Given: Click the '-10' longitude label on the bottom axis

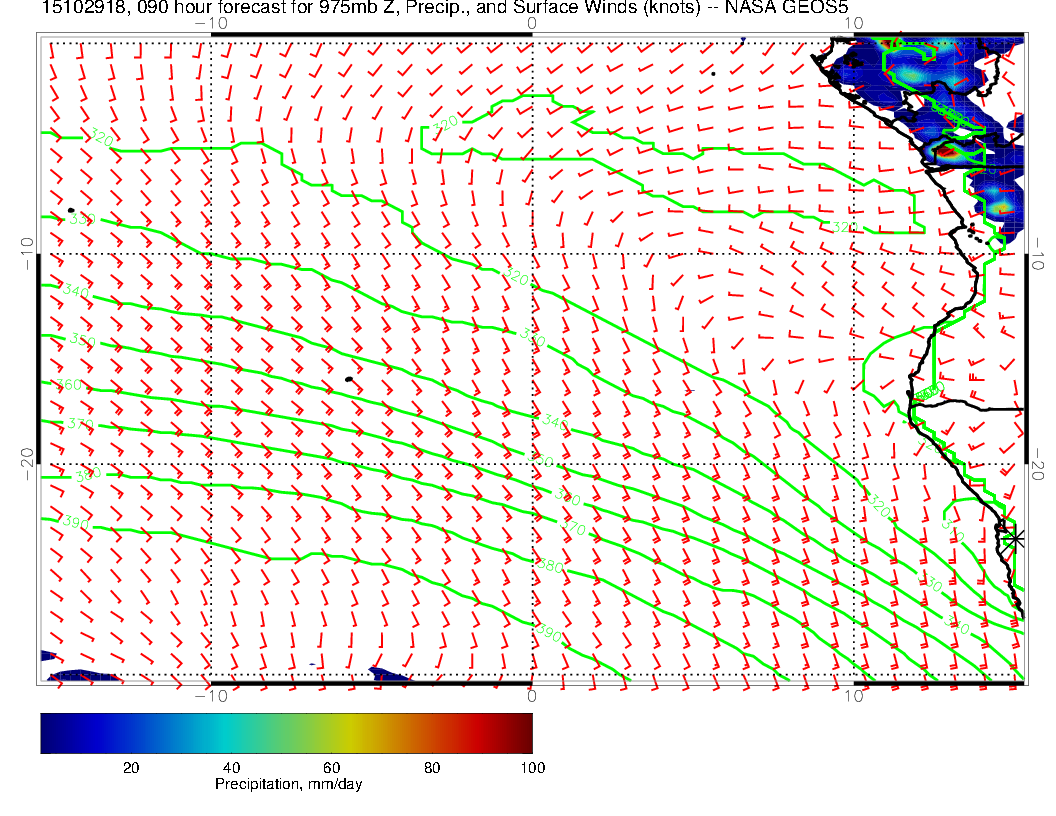Looking at the screenshot, I should coord(210,695).
